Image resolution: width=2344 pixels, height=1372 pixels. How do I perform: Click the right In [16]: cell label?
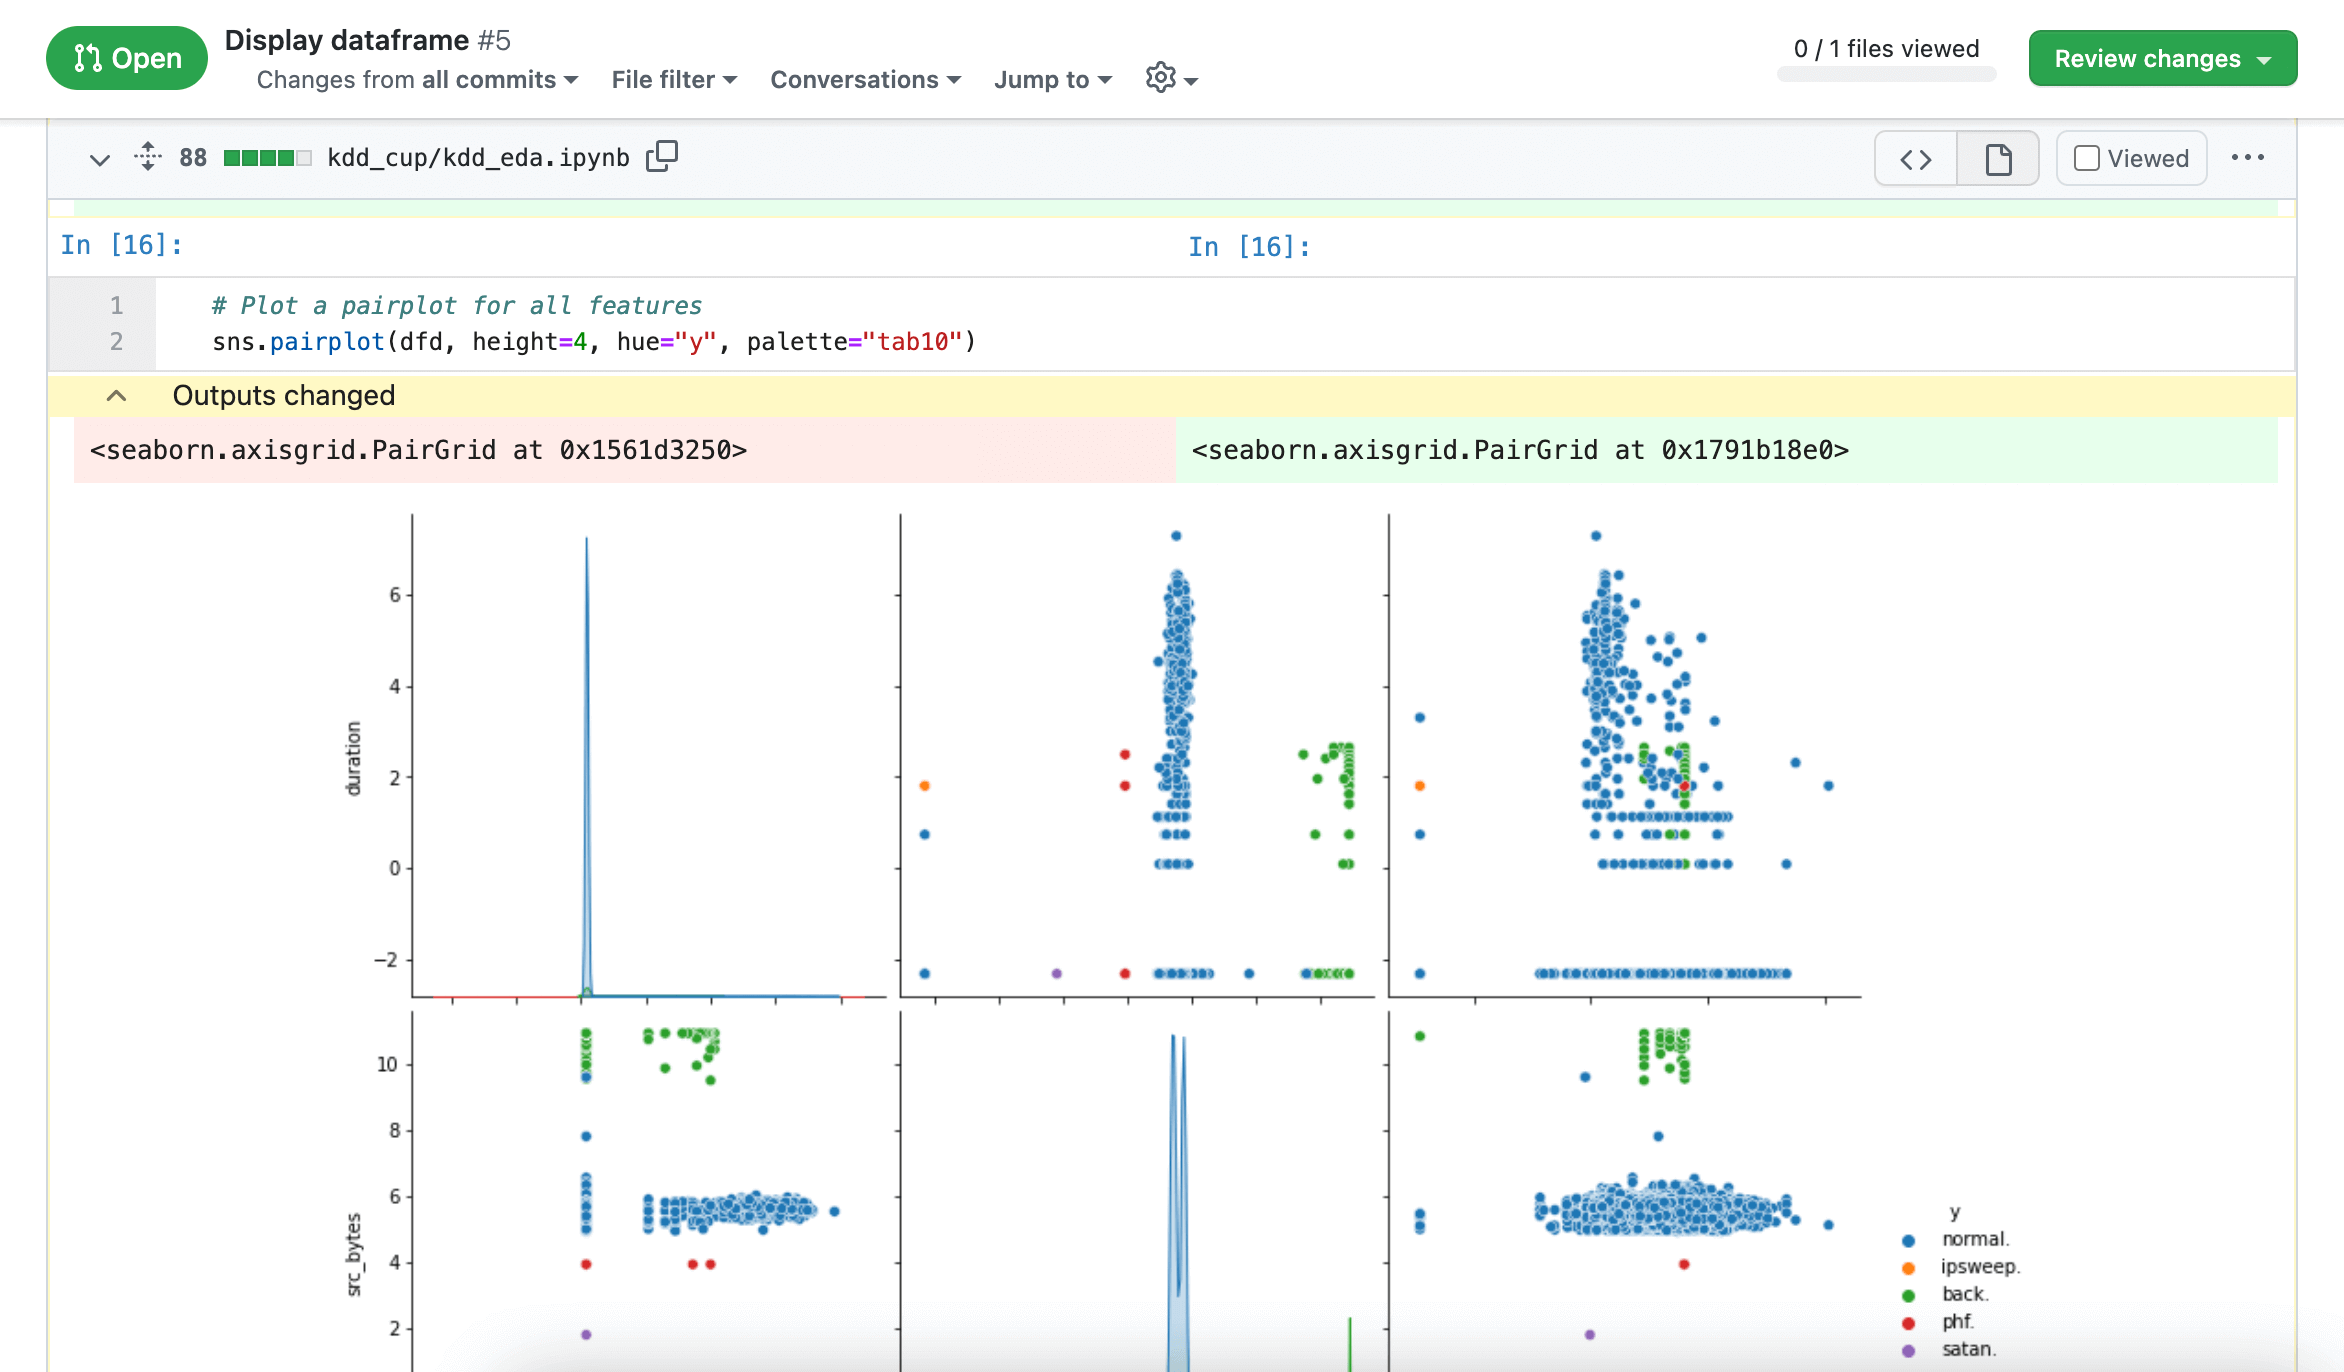[x=1249, y=247]
